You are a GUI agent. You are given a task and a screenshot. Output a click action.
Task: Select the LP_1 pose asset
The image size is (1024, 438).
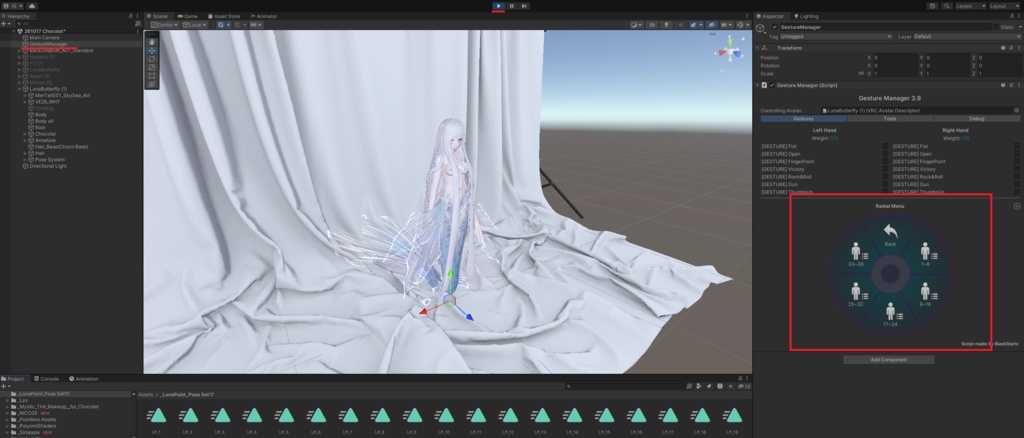point(156,419)
